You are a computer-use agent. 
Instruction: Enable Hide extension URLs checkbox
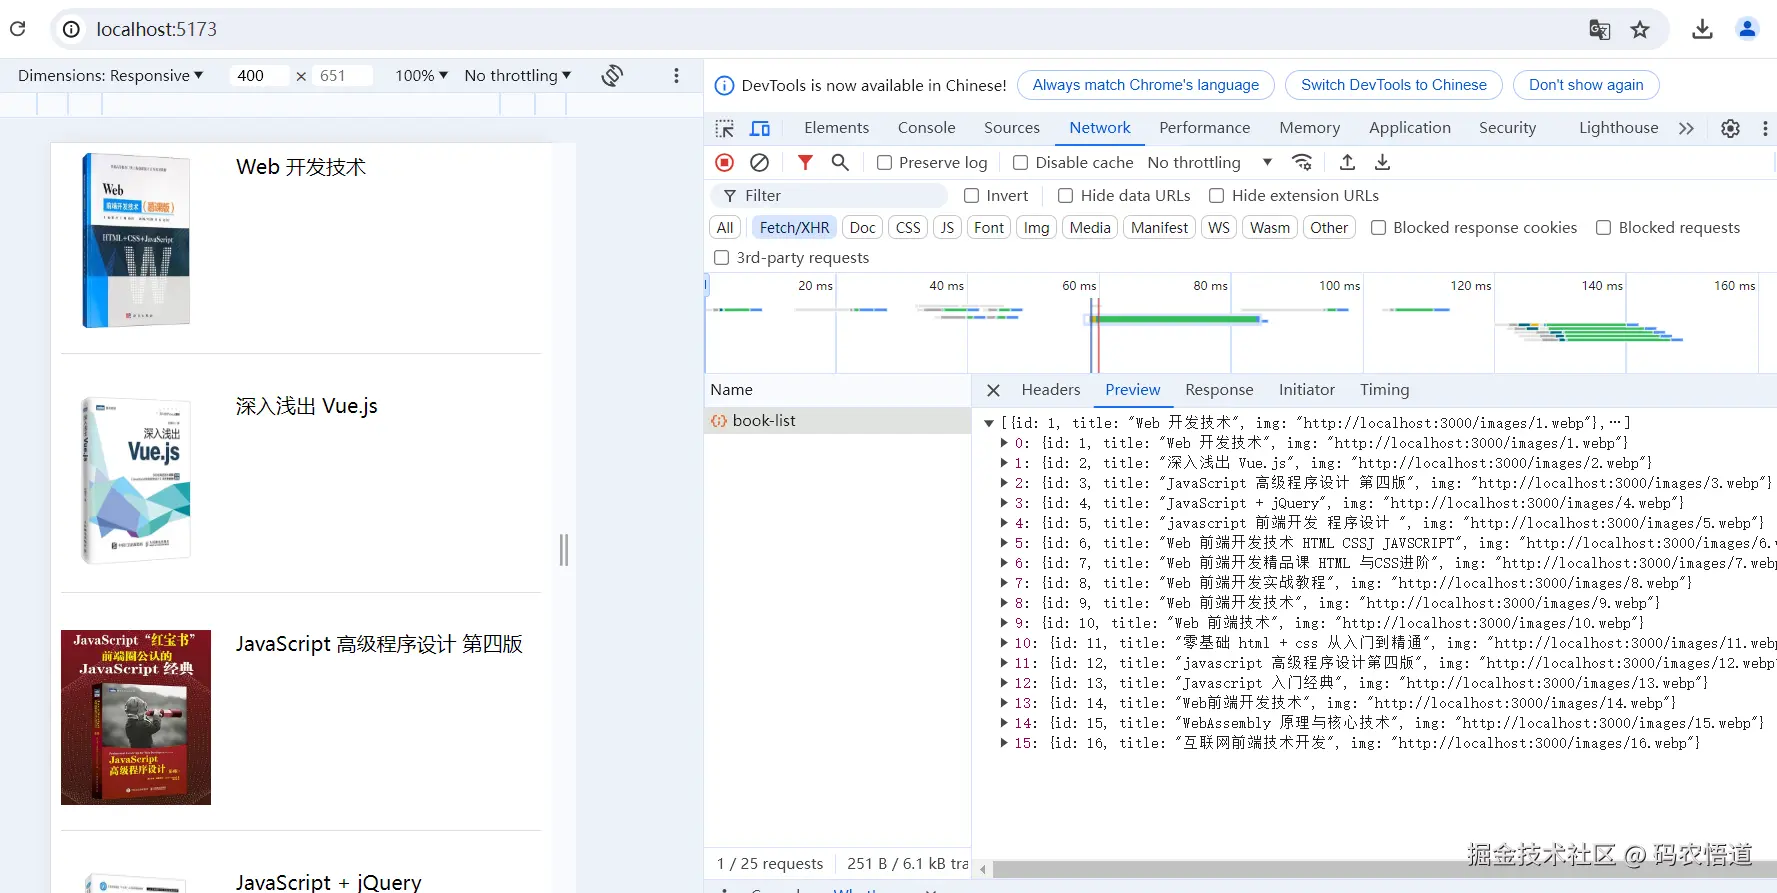(1216, 196)
